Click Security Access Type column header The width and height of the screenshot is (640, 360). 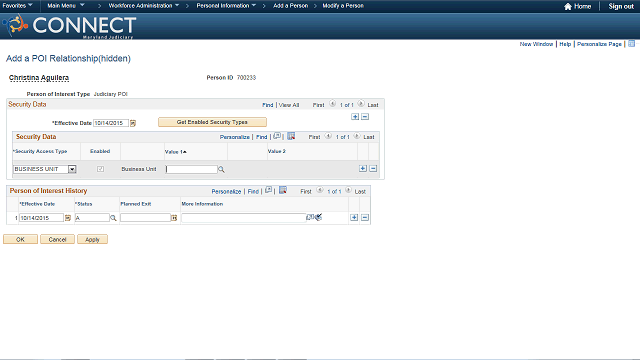(x=40, y=151)
